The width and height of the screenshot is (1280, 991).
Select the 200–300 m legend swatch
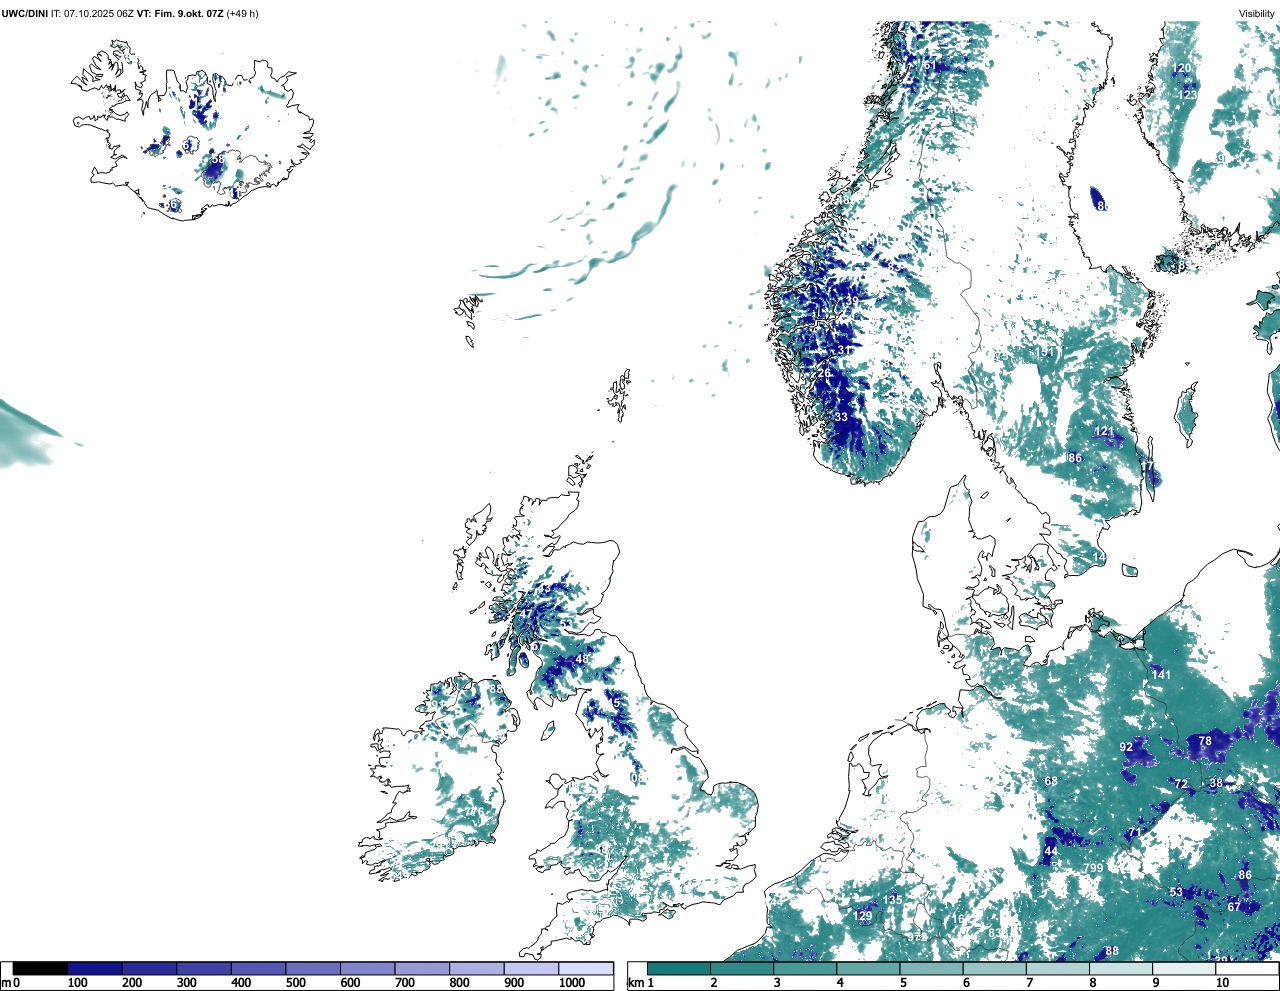click(150, 968)
